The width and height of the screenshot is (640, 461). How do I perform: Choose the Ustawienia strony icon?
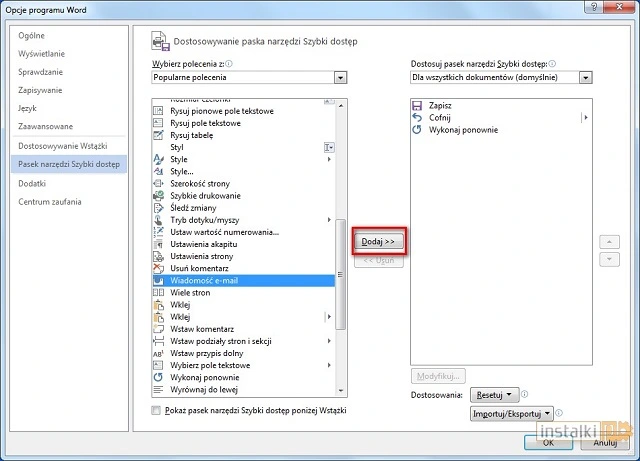point(158,256)
